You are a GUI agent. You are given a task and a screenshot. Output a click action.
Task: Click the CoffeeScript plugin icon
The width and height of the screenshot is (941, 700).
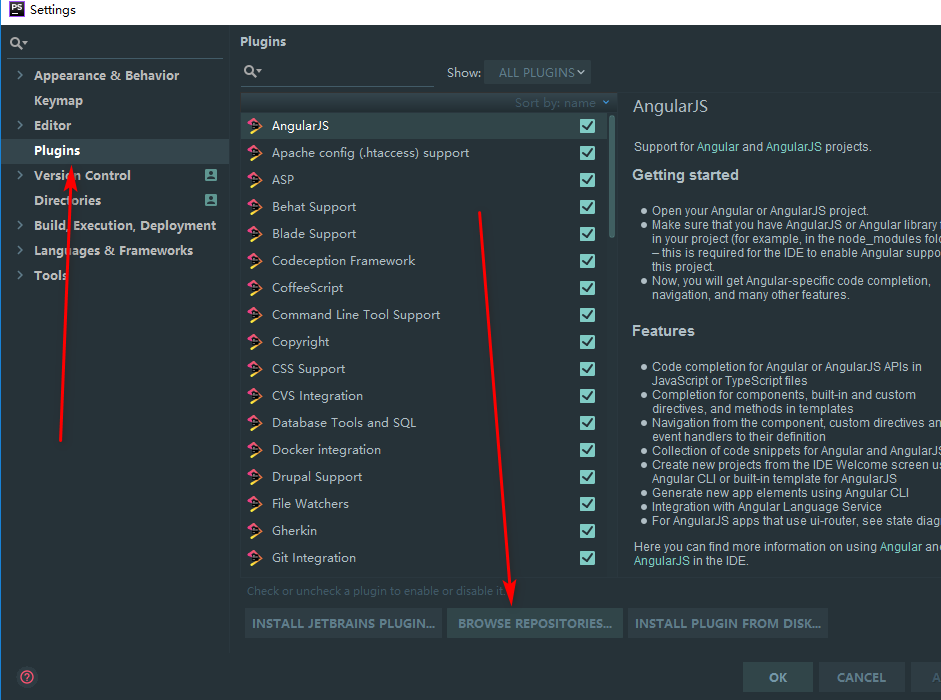(255, 288)
